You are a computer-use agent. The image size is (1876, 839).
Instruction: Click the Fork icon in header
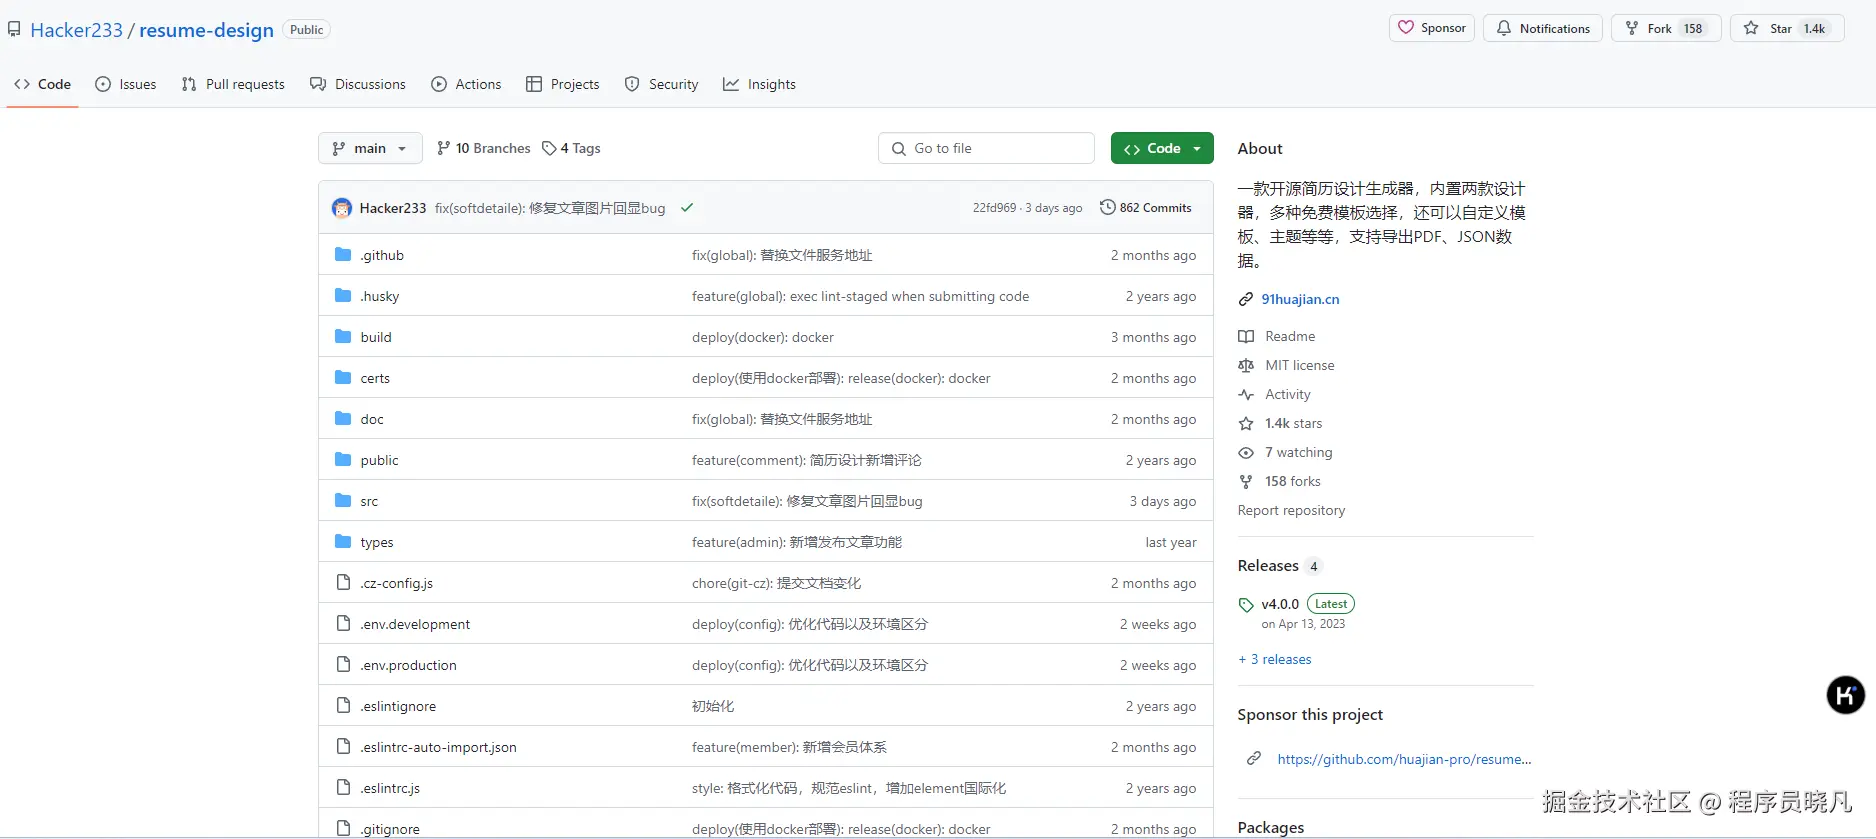[1632, 28]
